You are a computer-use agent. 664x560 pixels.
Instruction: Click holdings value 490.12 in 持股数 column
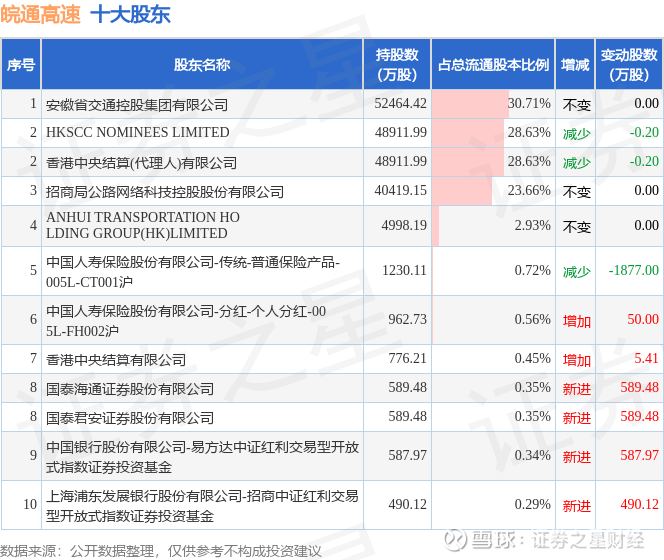(x=407, y=505)
